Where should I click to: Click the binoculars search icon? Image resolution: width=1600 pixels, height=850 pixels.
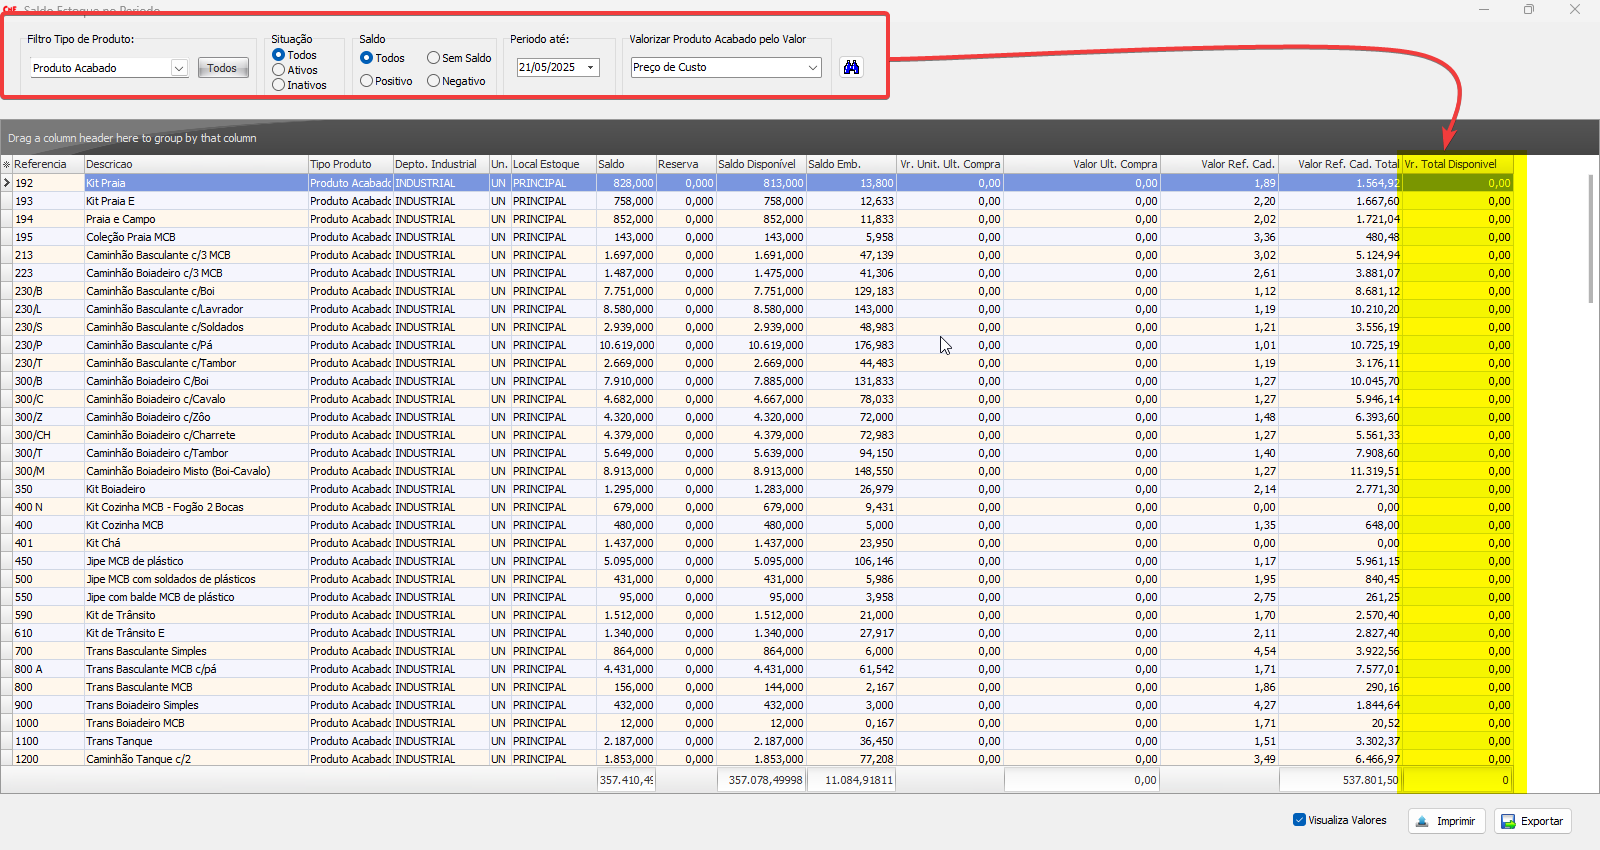click(851, 67)
